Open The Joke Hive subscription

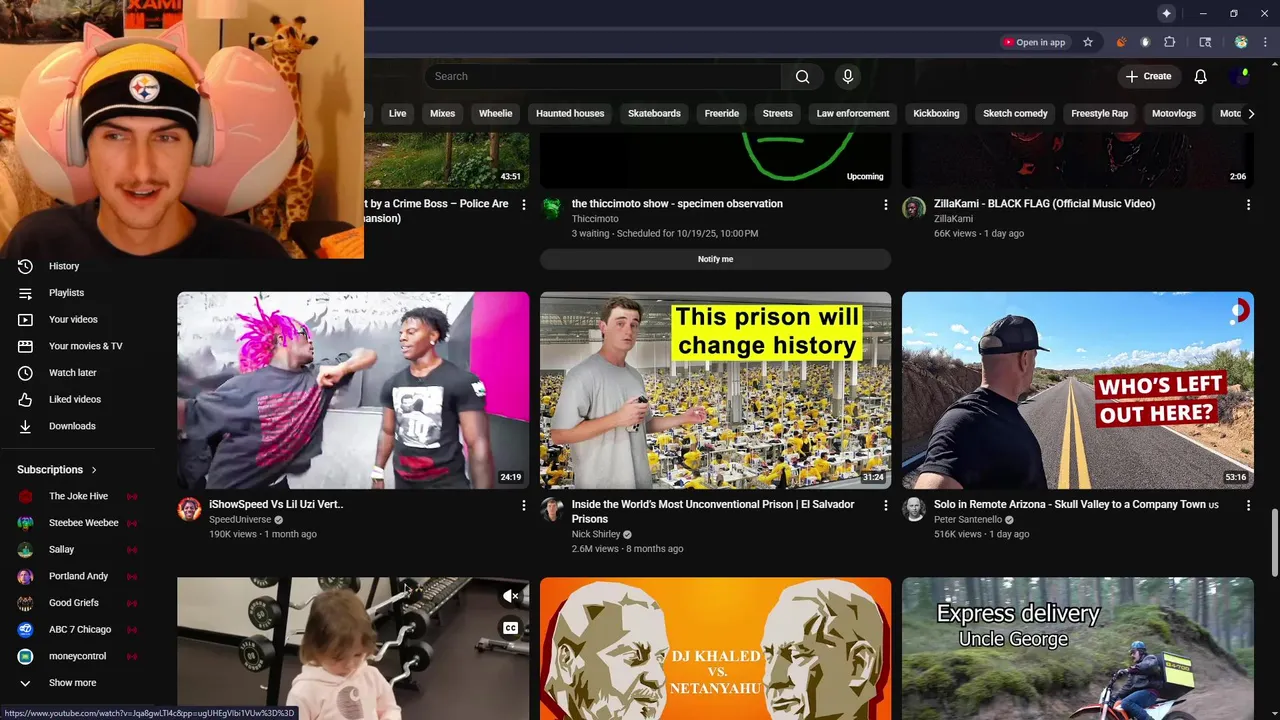80,496
